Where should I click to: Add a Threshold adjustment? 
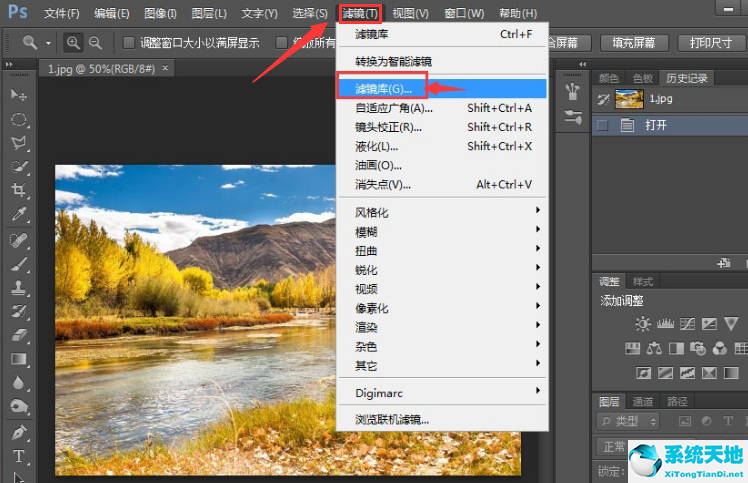tap(687, 373)
